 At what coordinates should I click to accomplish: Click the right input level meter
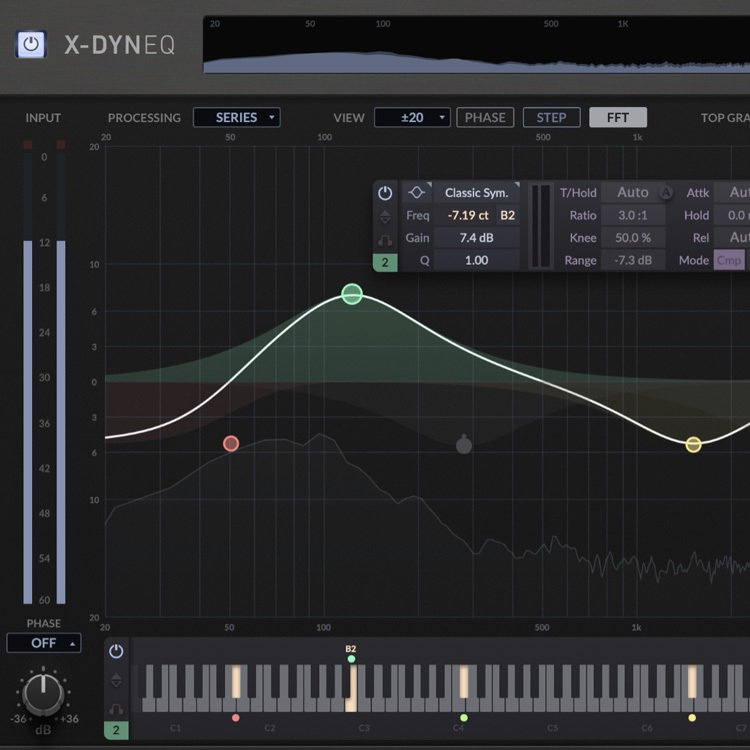click(61, 377)
